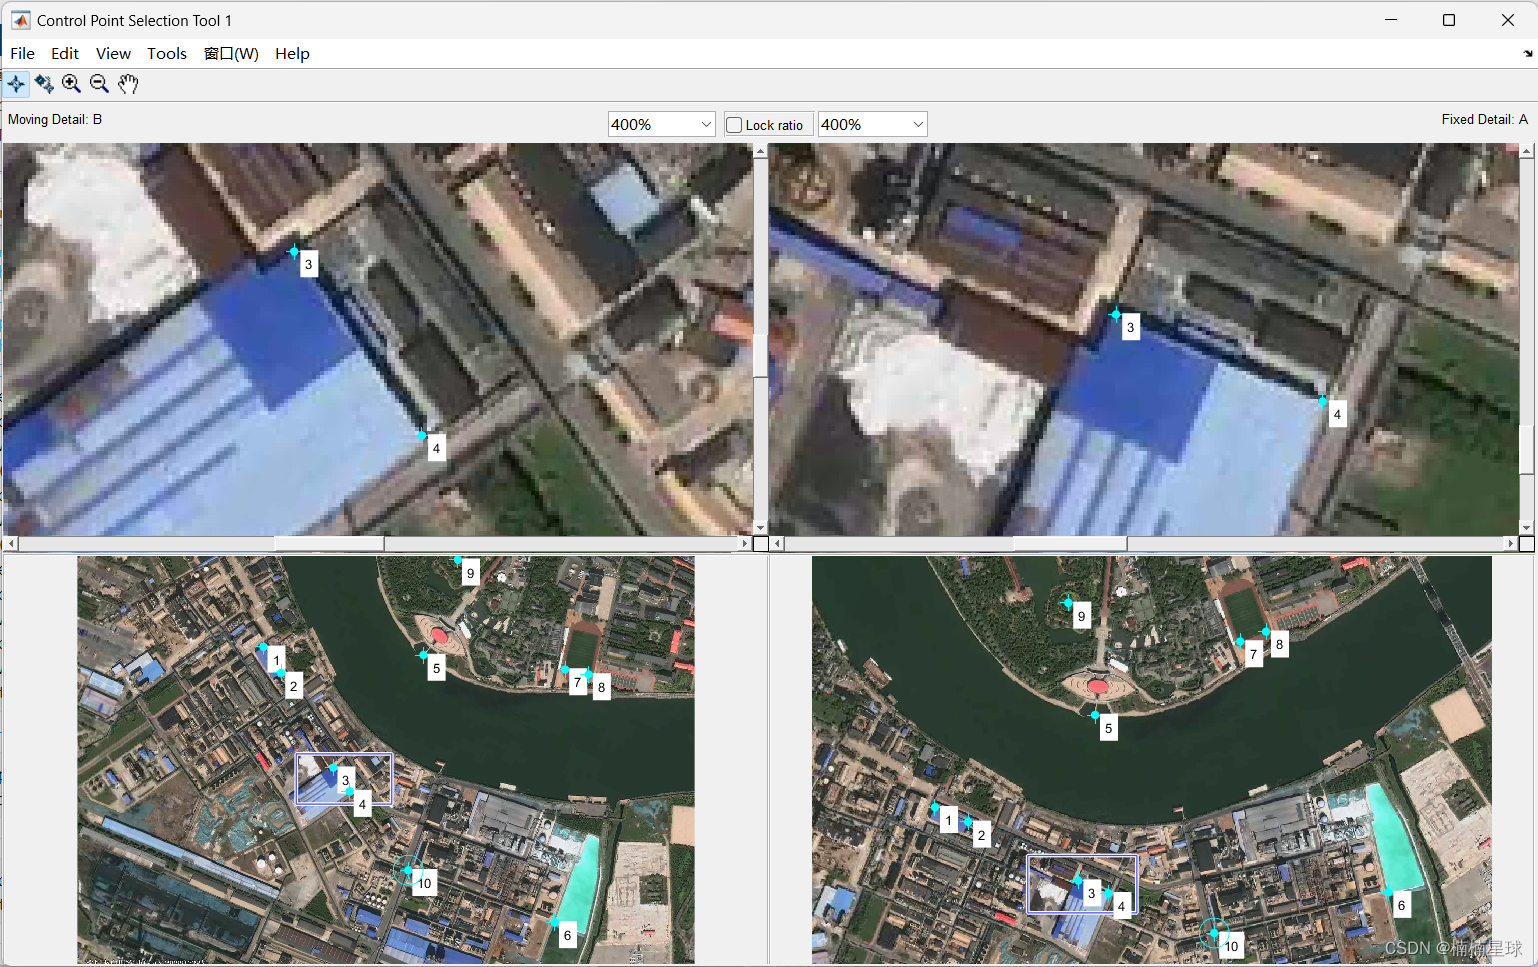Image resolution: width=1538 pixels, height=967 pixels.
Task: Select point 10 in moving overview image
Action: 408,870
